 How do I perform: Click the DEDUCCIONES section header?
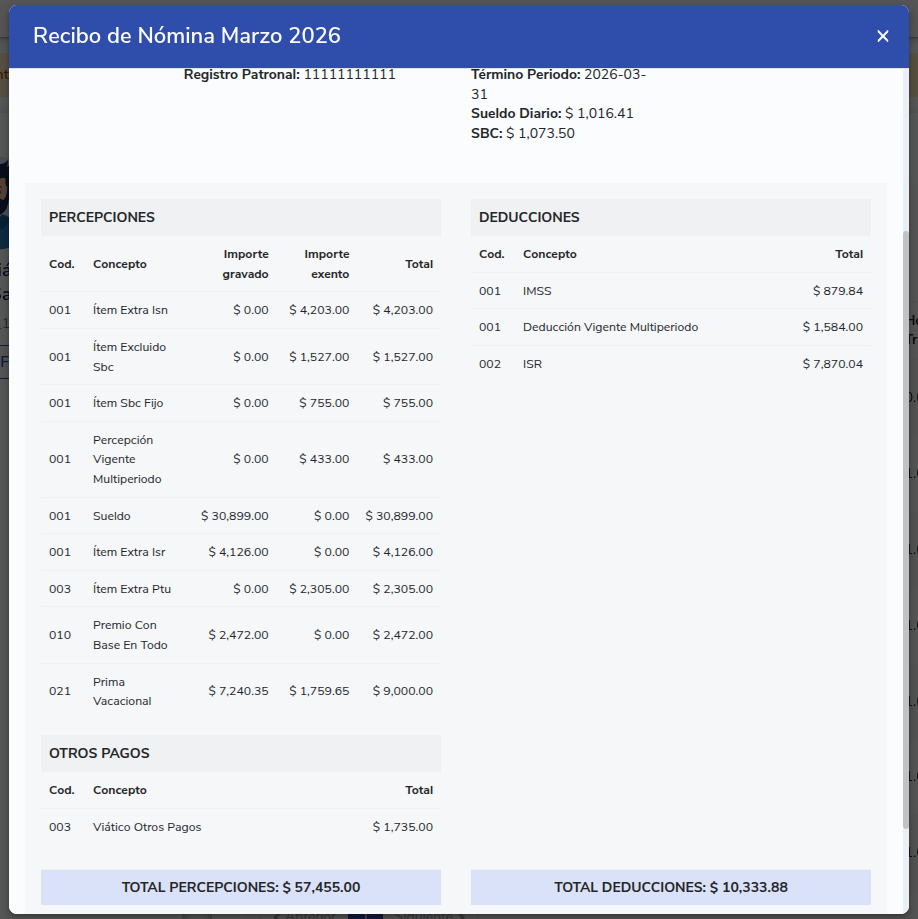[x=670, y=217]
